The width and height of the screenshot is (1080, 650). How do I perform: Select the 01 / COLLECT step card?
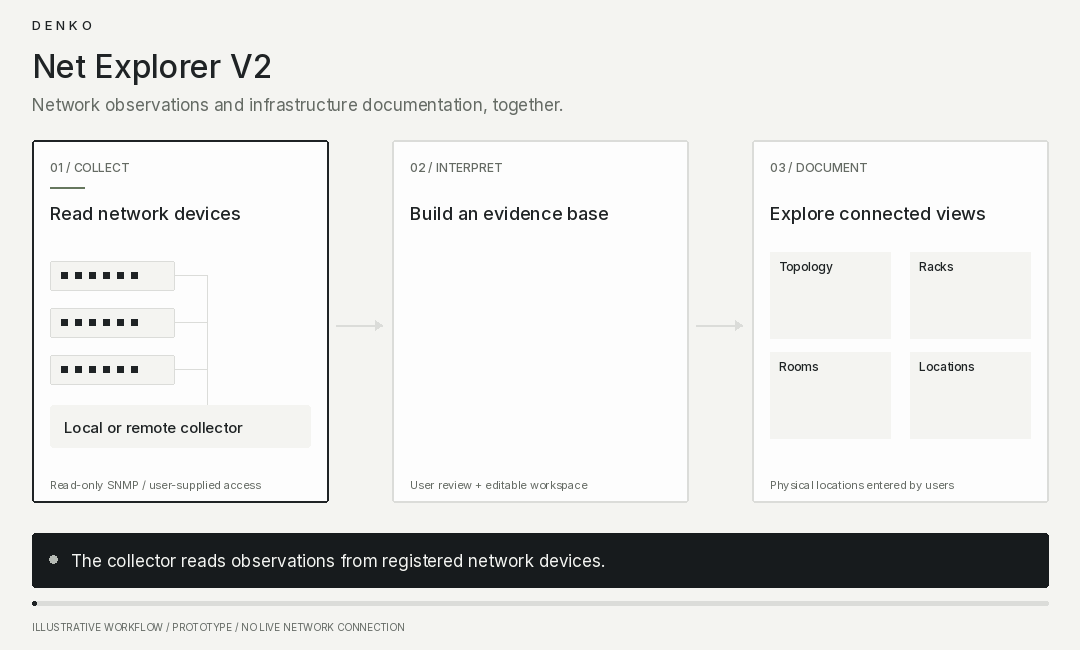[180, 322]
